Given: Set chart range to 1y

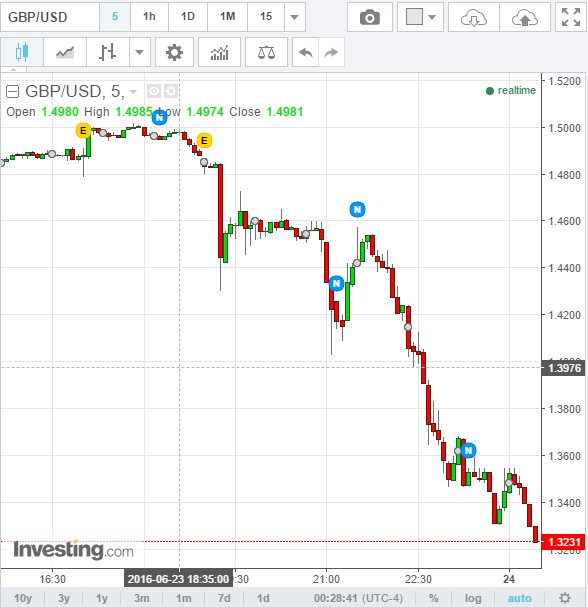Looking at the screenshot, I should (x=102, y=598).
